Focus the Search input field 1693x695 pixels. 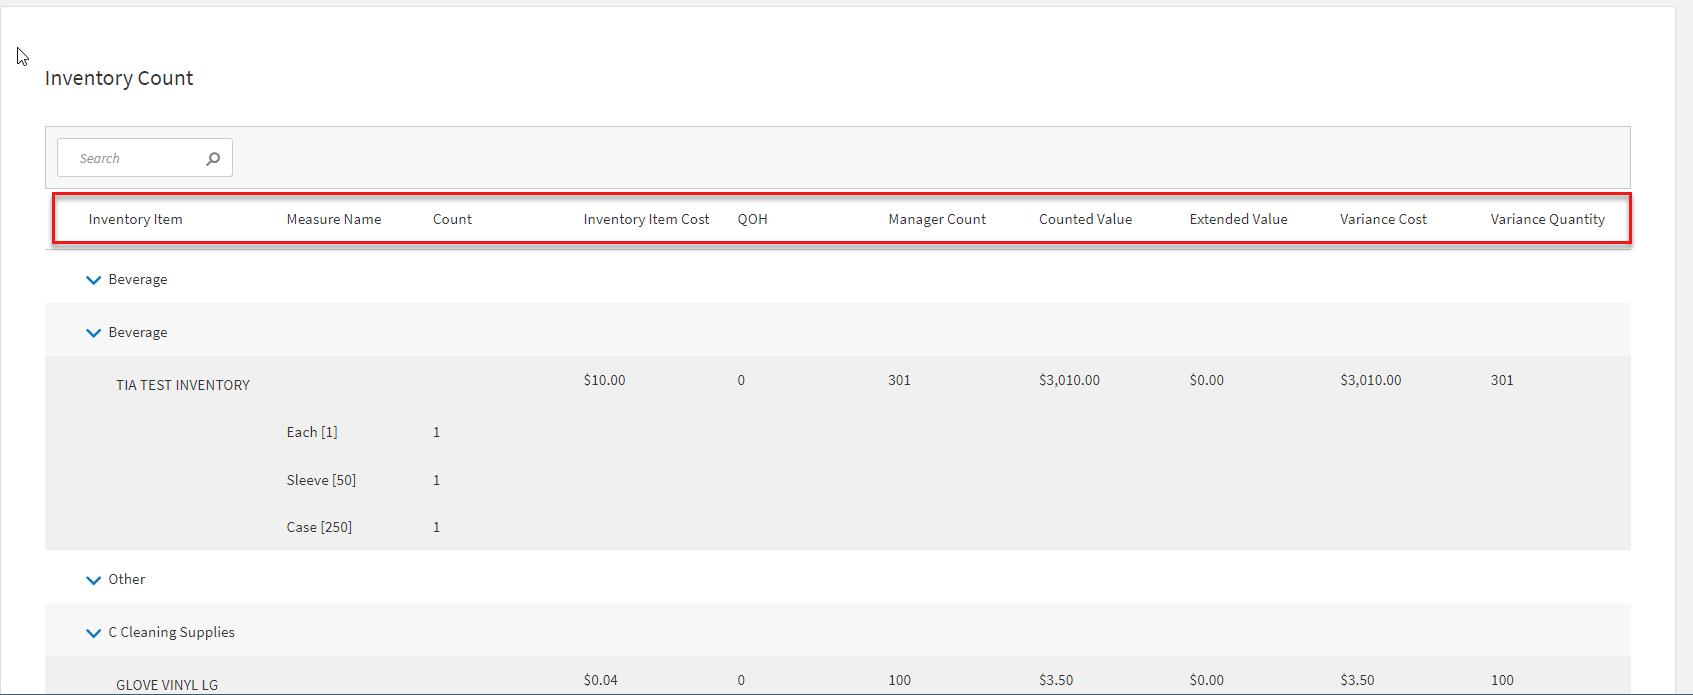(145, 158)
